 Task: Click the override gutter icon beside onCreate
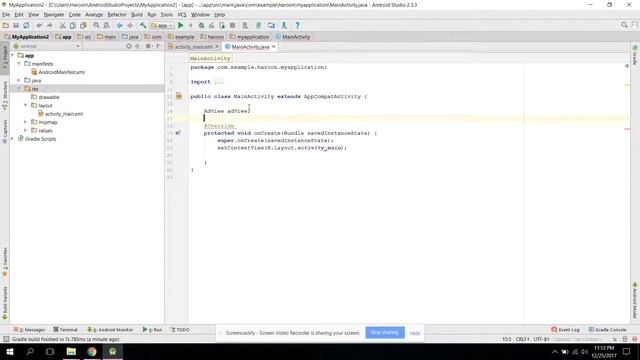coord(178,133)
